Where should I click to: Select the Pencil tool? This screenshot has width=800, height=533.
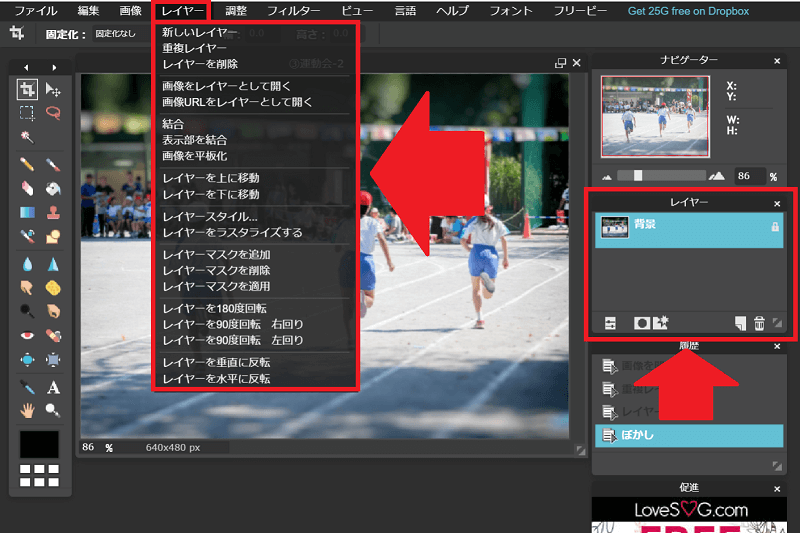27,164
